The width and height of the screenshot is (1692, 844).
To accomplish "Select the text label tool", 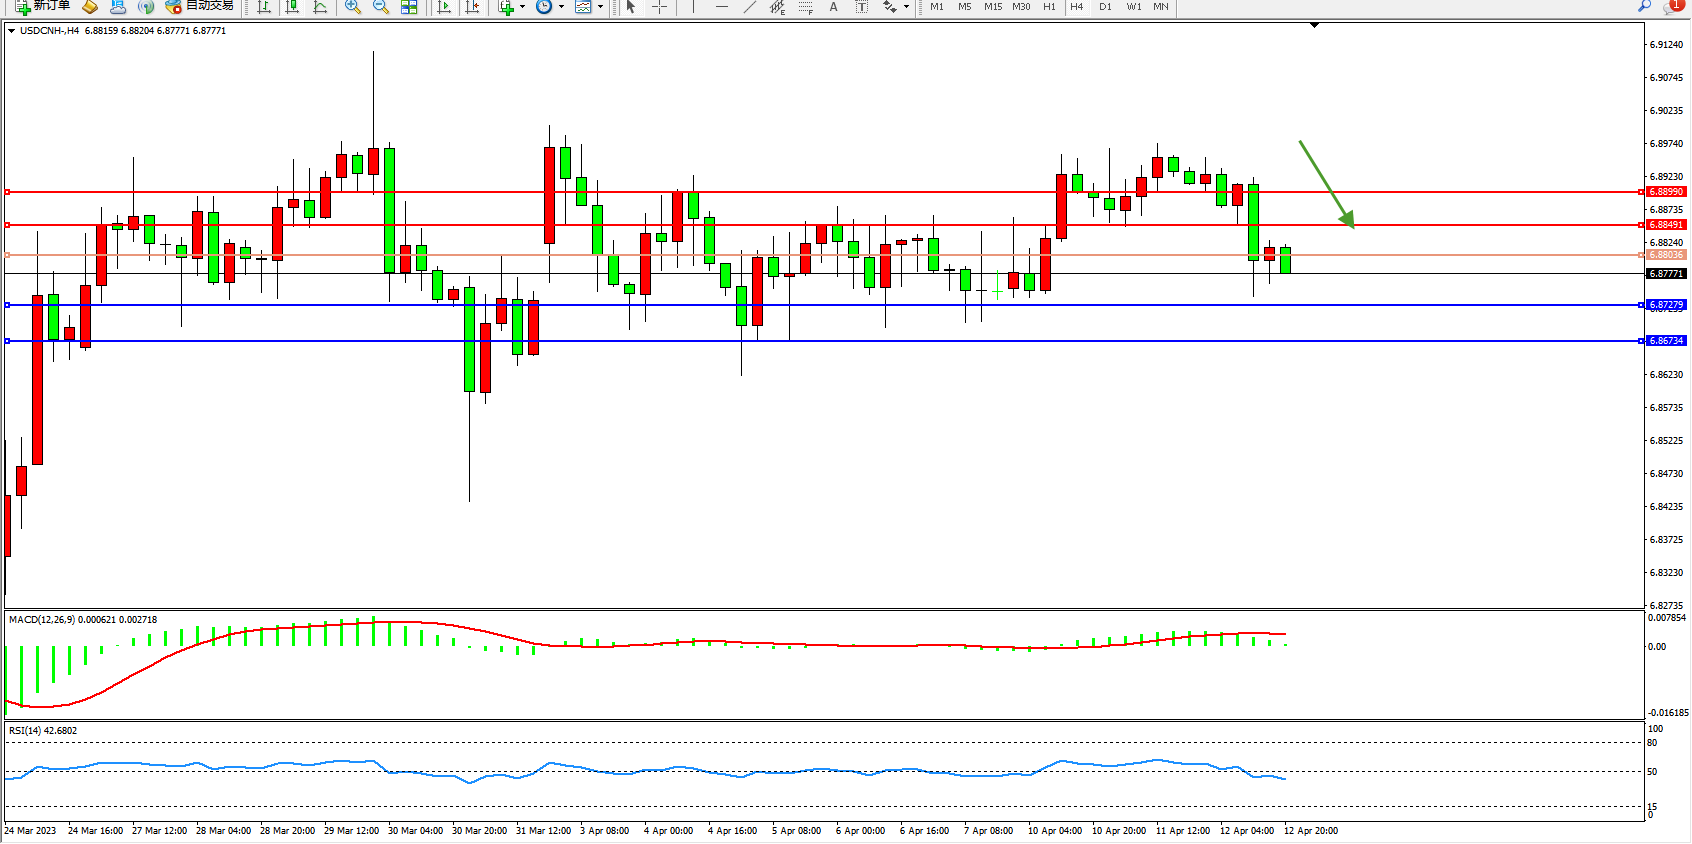I will 834,6.
